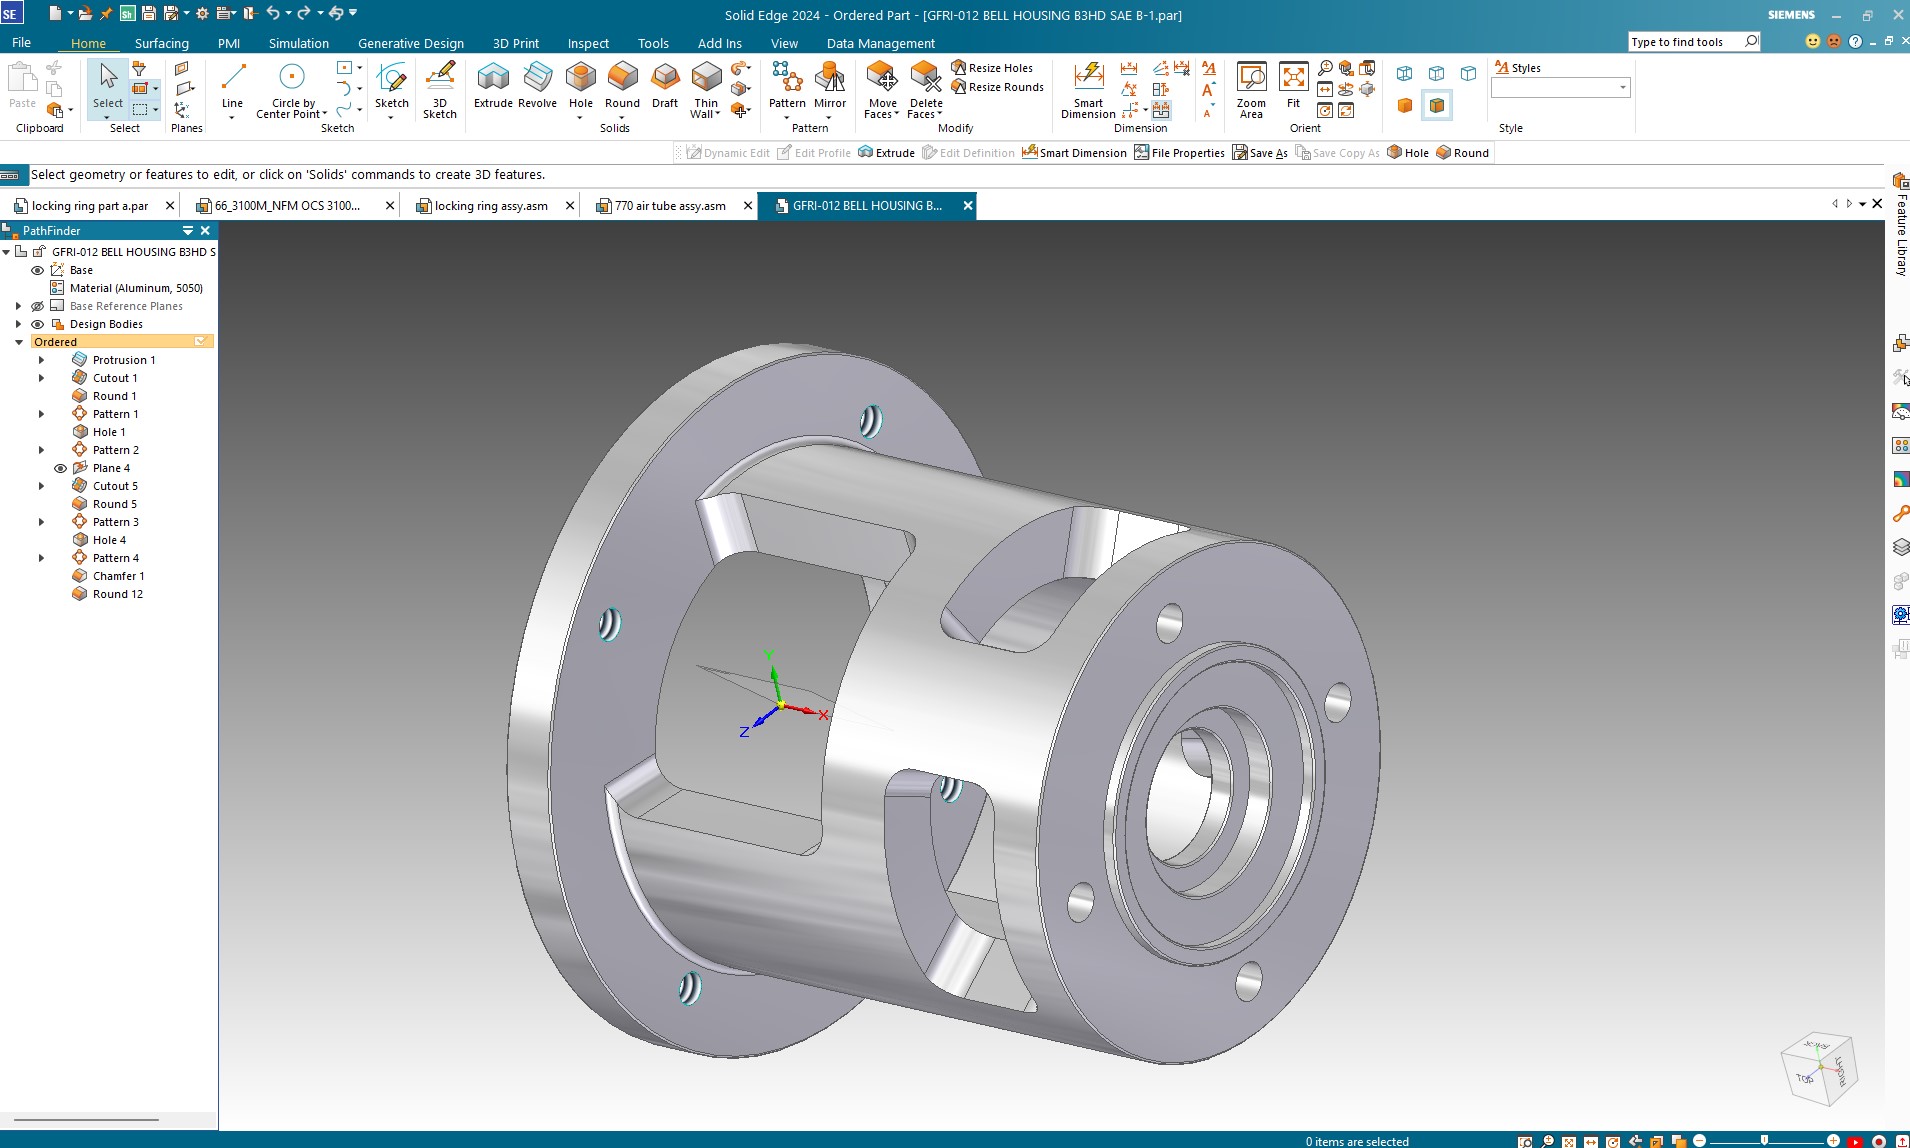Expand the Protrusion 1 feature

point(41,360)
